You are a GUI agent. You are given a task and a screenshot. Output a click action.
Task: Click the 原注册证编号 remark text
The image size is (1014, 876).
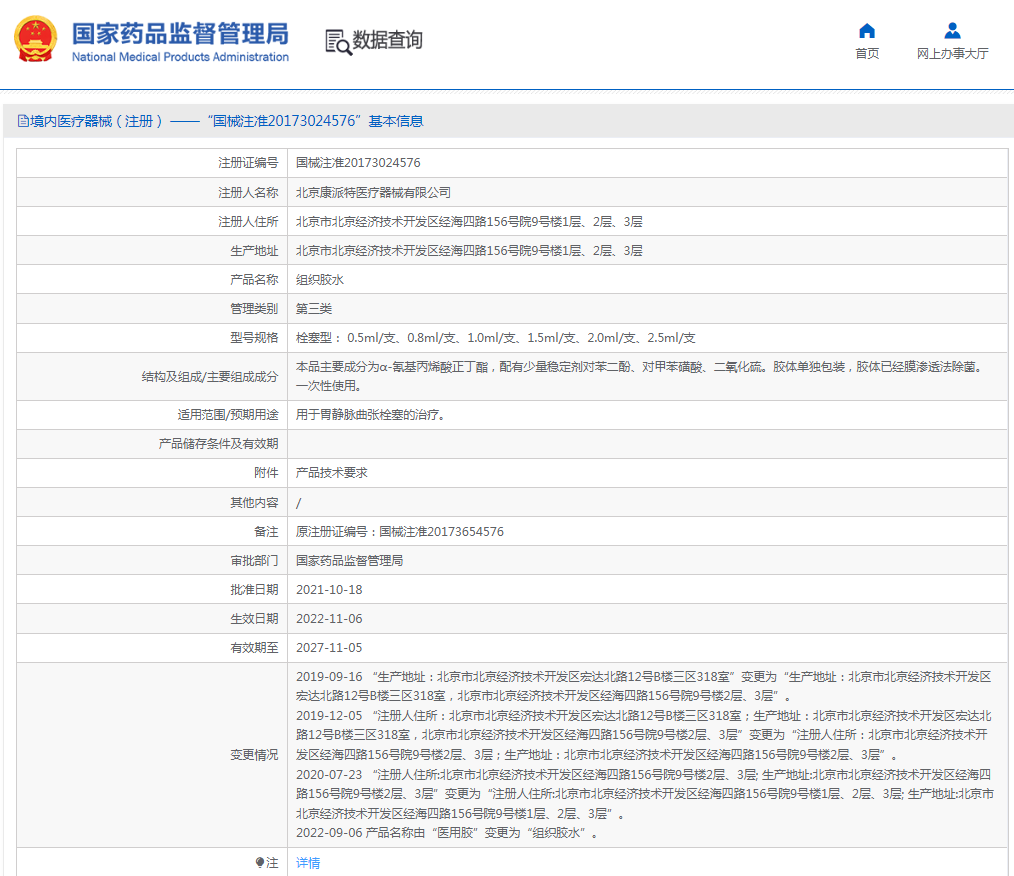[400, 532]
